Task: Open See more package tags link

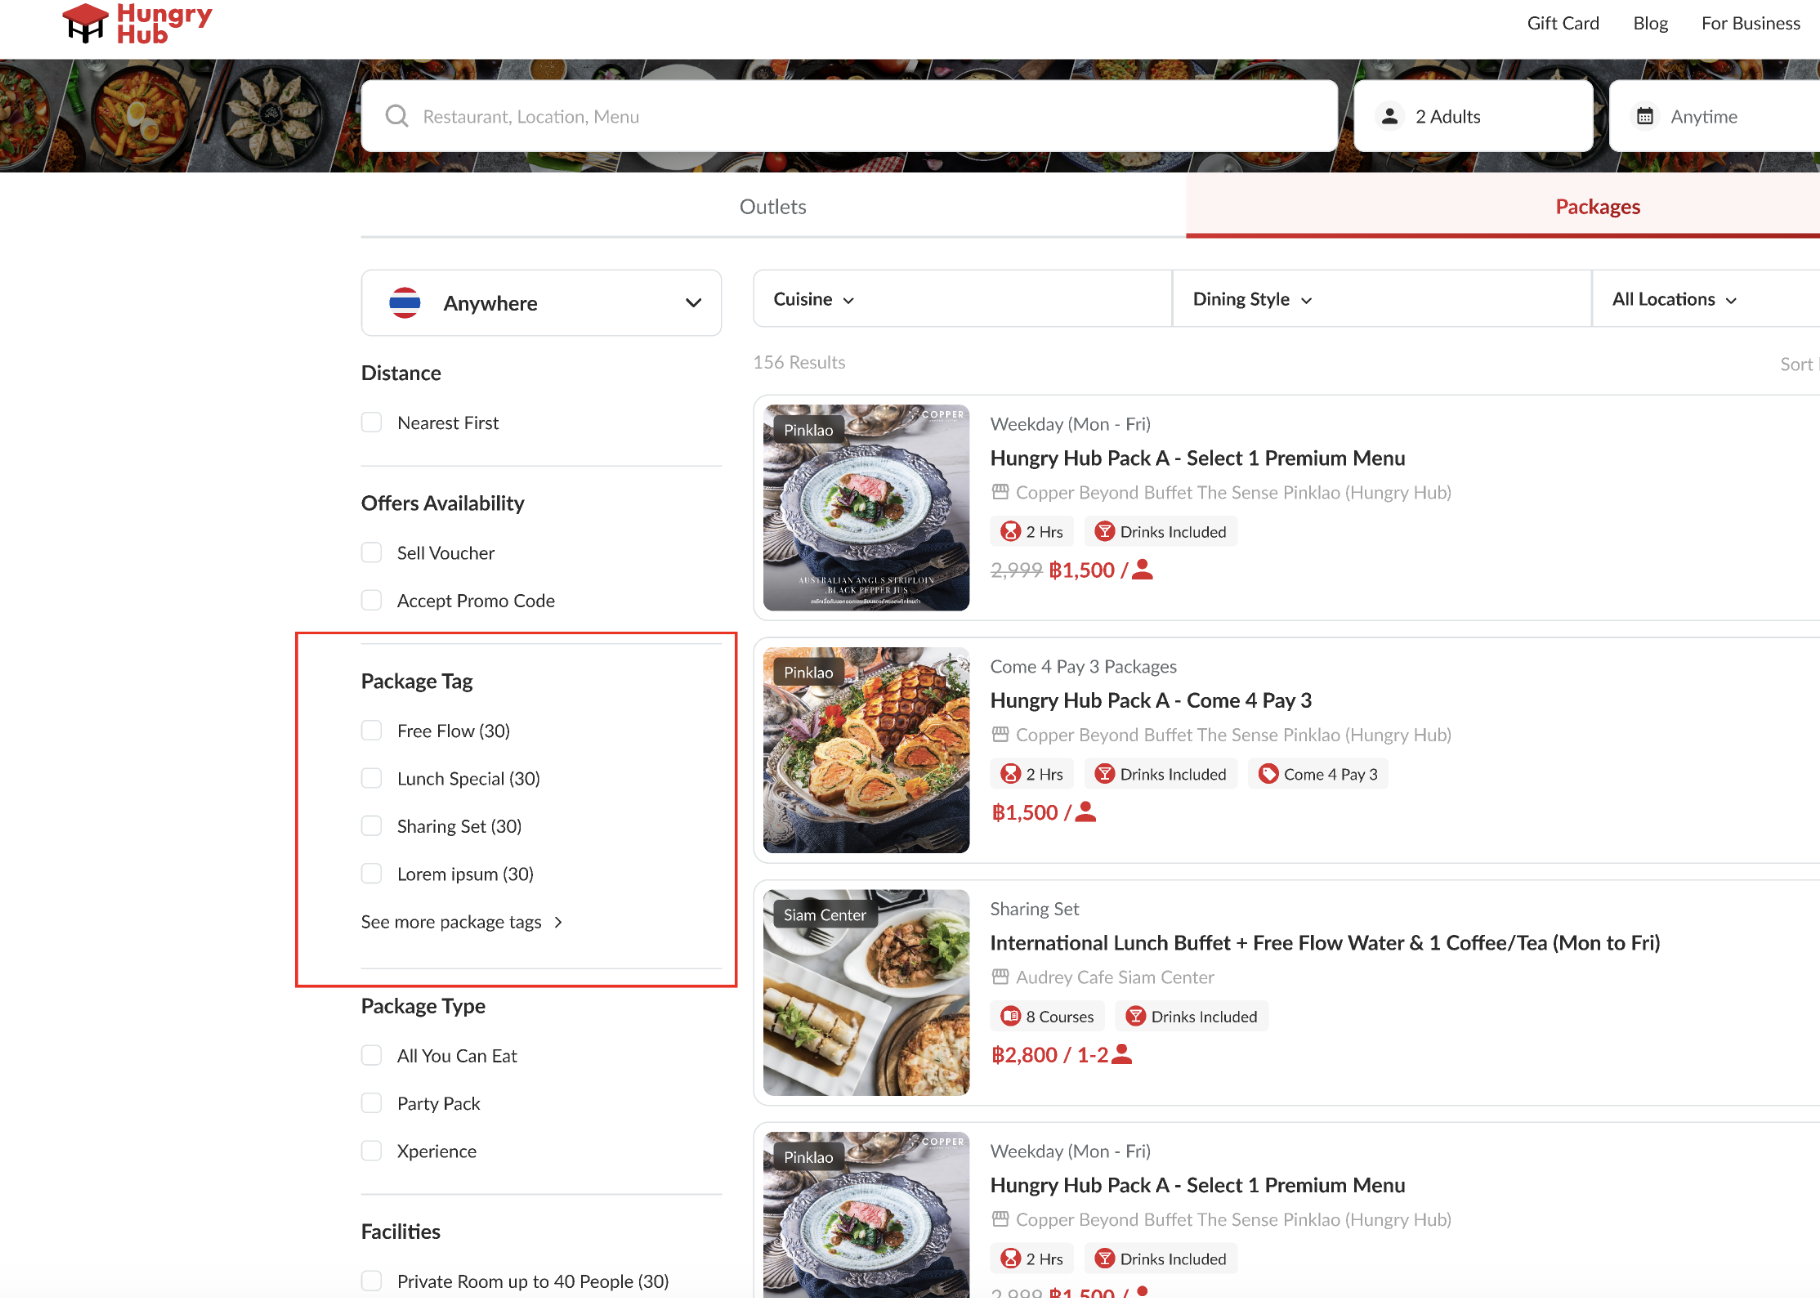Action: 461,922
